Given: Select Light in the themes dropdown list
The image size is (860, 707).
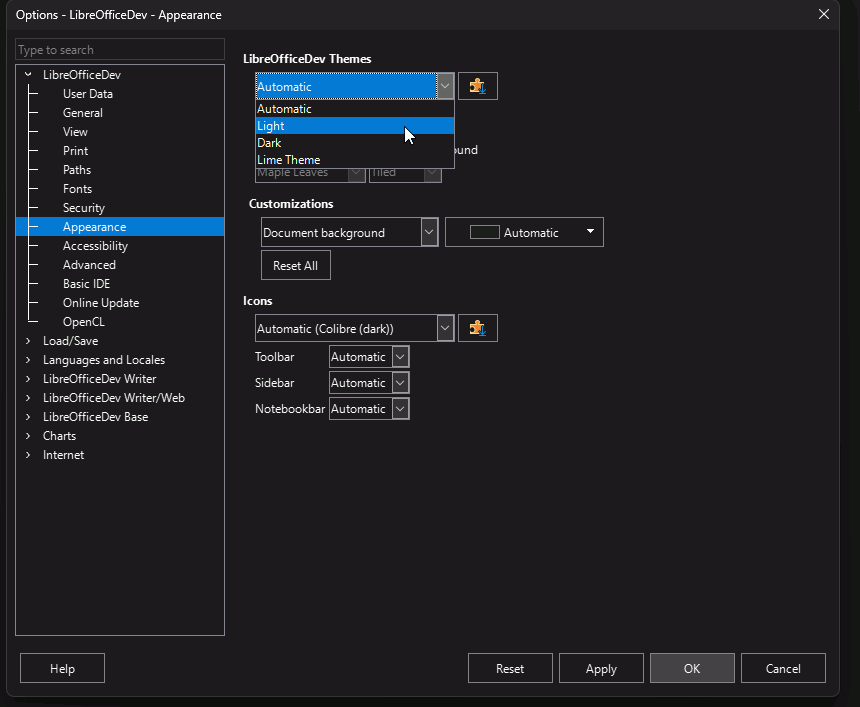Looking at the screenshot, I should click(355, 126).
